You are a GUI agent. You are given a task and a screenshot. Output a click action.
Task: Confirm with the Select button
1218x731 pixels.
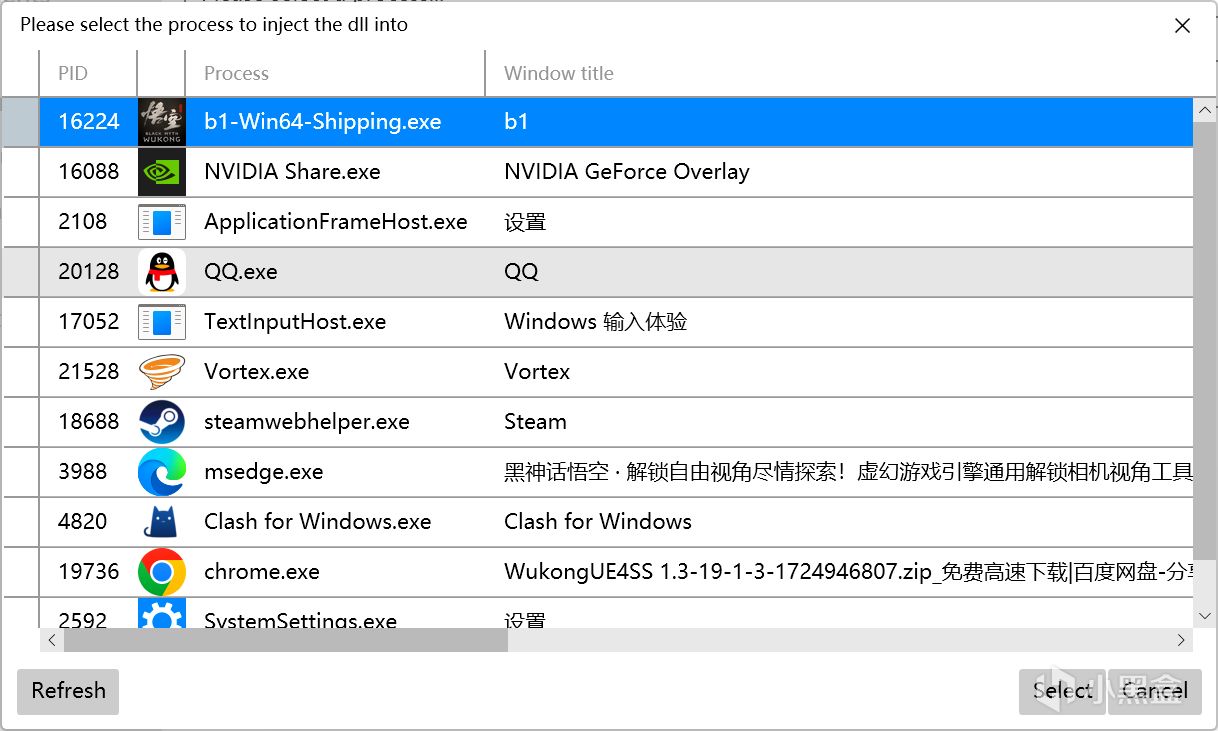pos(1062,691)
